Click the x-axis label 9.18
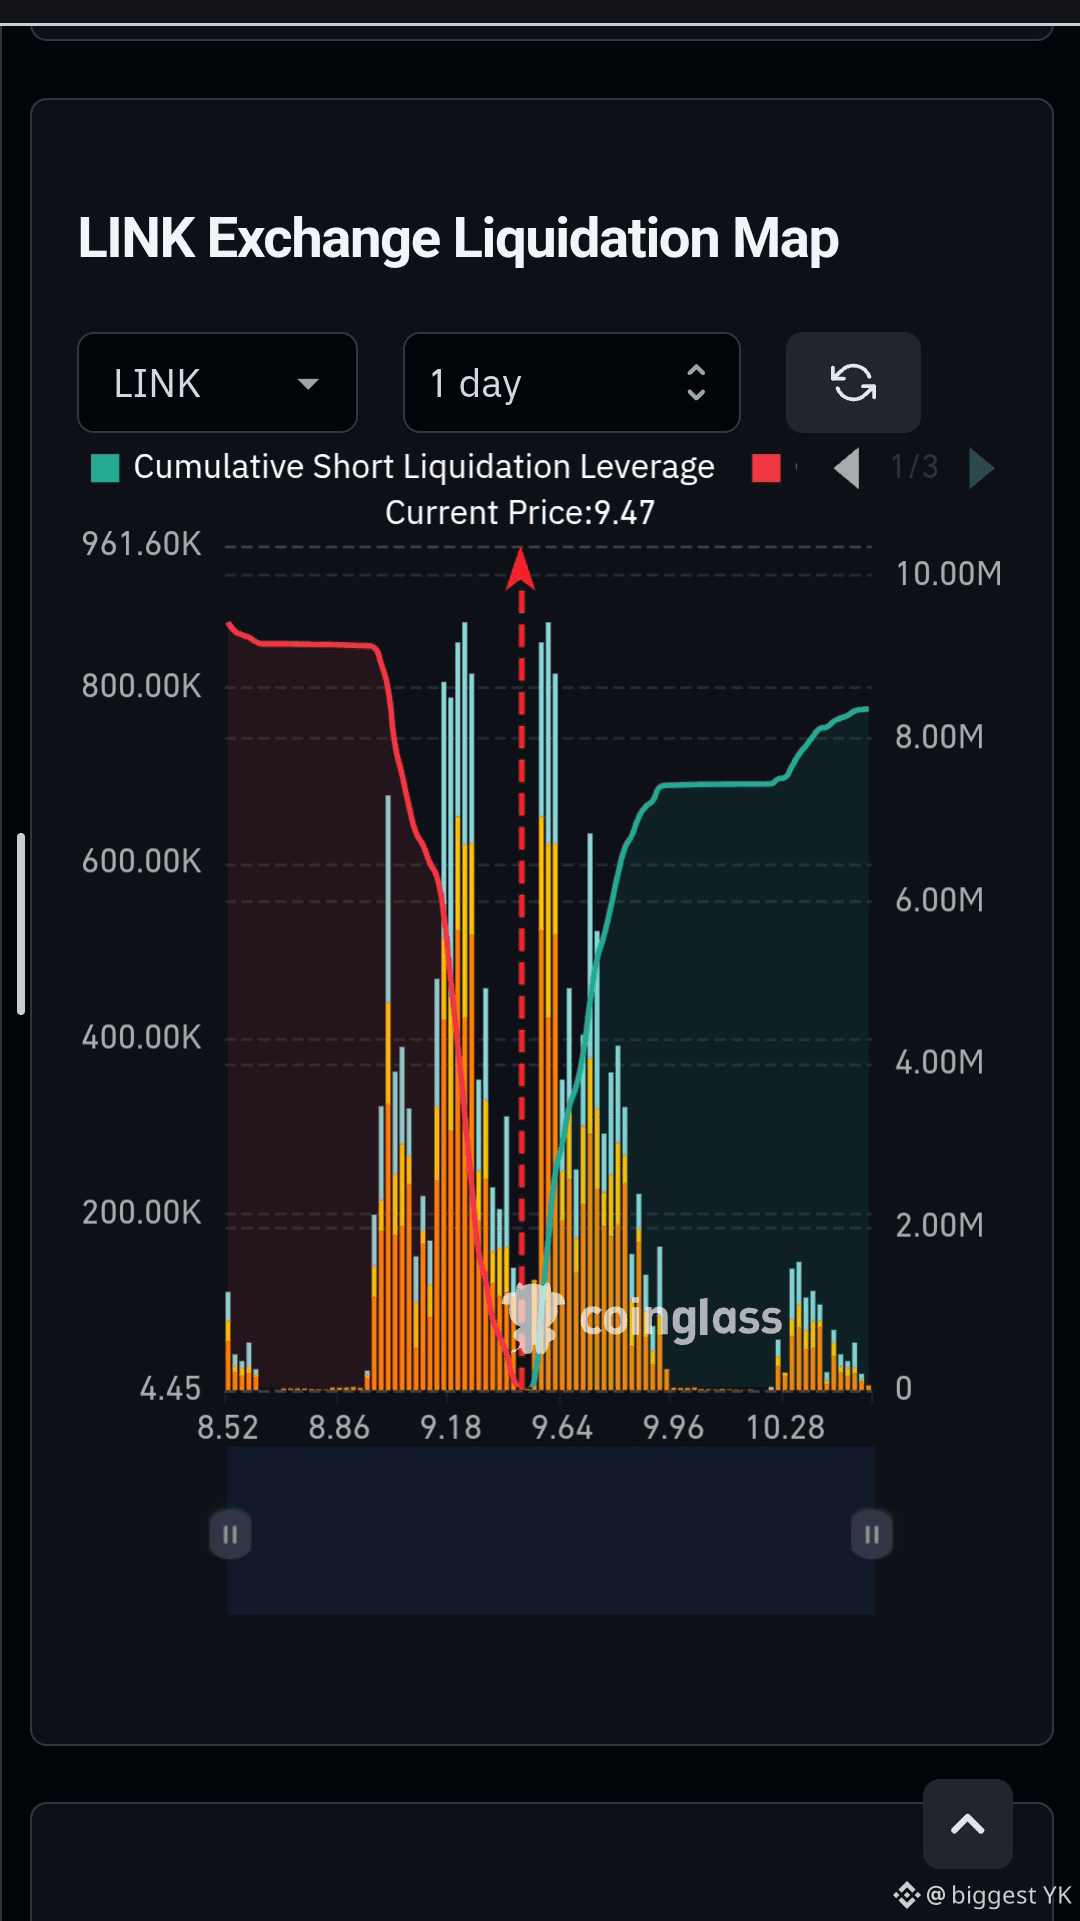Screen dimensions: 1080x1921 click(x=451, y=1427)
